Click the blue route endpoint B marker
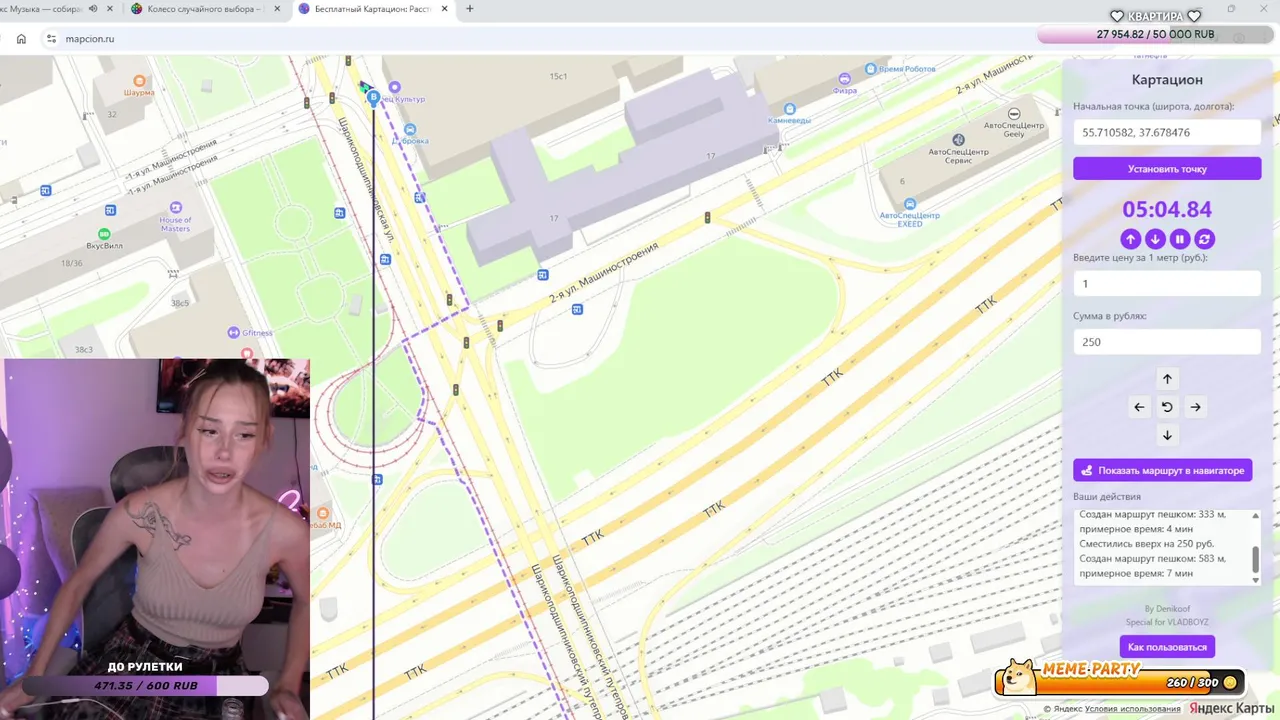1280x720 pixels. pyautogui.click(x=373, y=97)
